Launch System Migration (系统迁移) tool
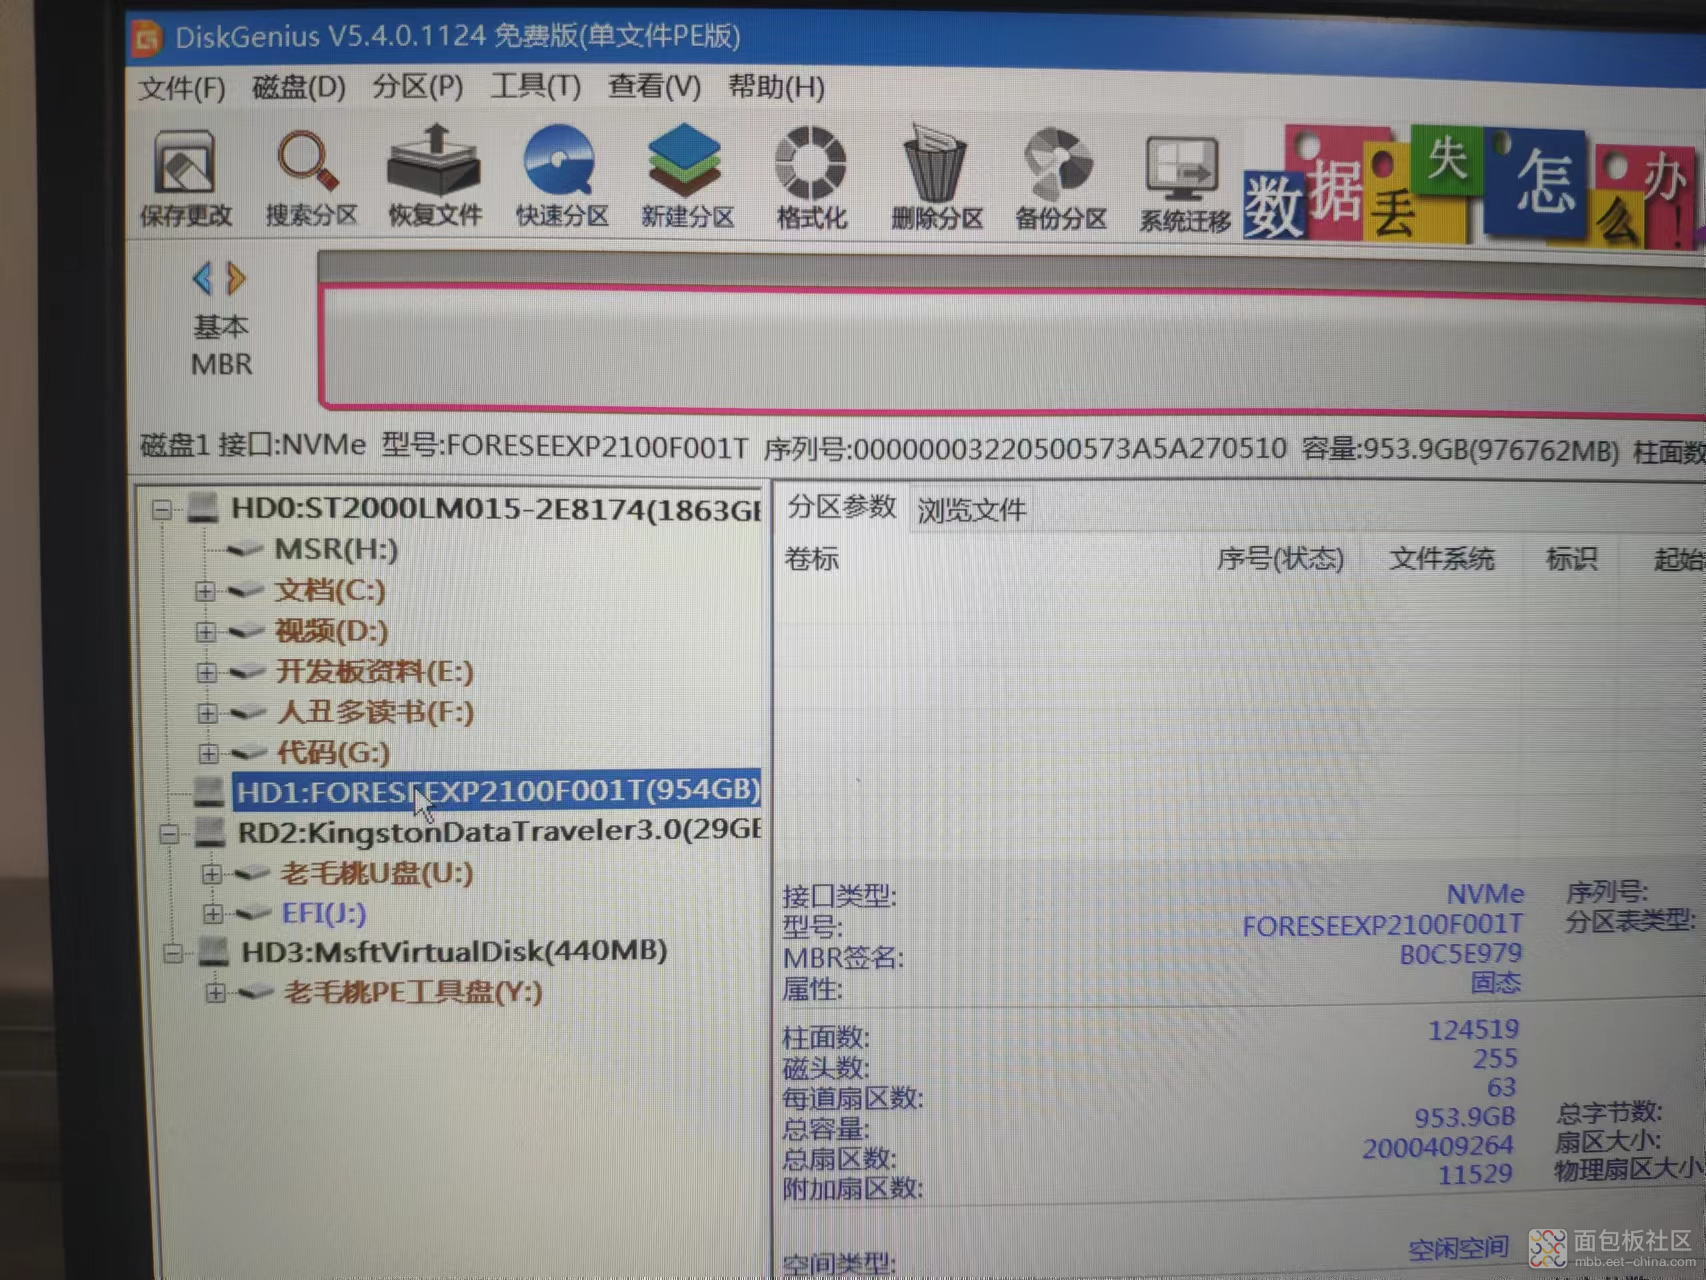 [1184, 184]
